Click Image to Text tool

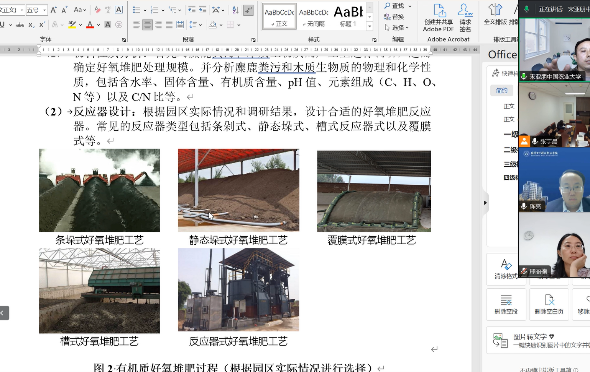[538, 340]
